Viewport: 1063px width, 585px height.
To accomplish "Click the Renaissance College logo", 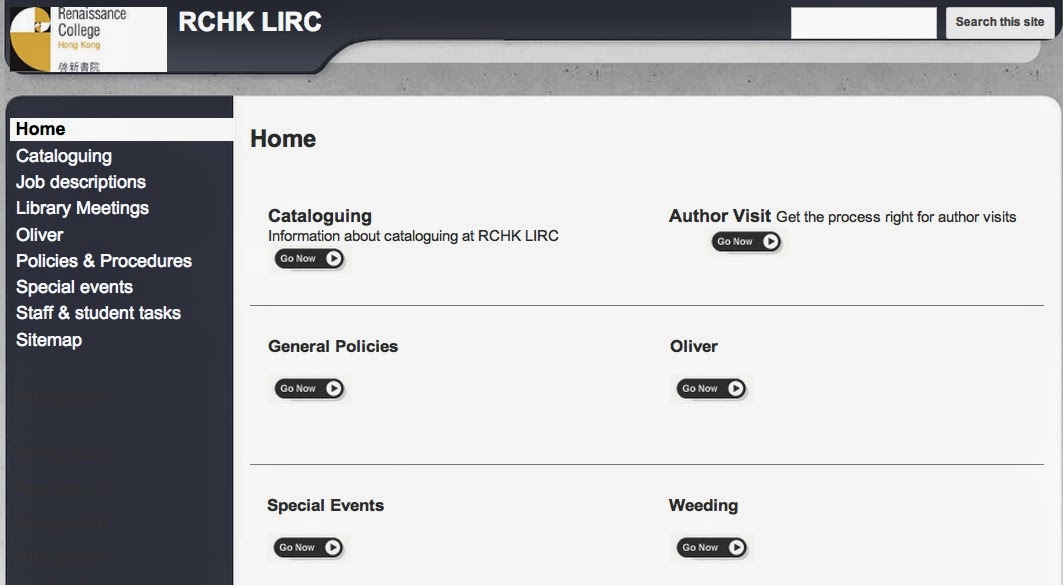I will point(88,39).
